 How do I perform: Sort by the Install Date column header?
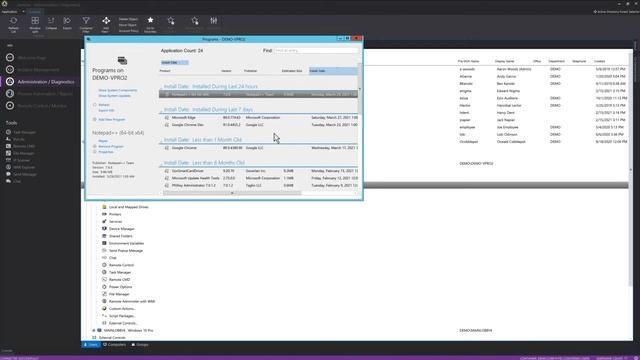click(333, 71)
